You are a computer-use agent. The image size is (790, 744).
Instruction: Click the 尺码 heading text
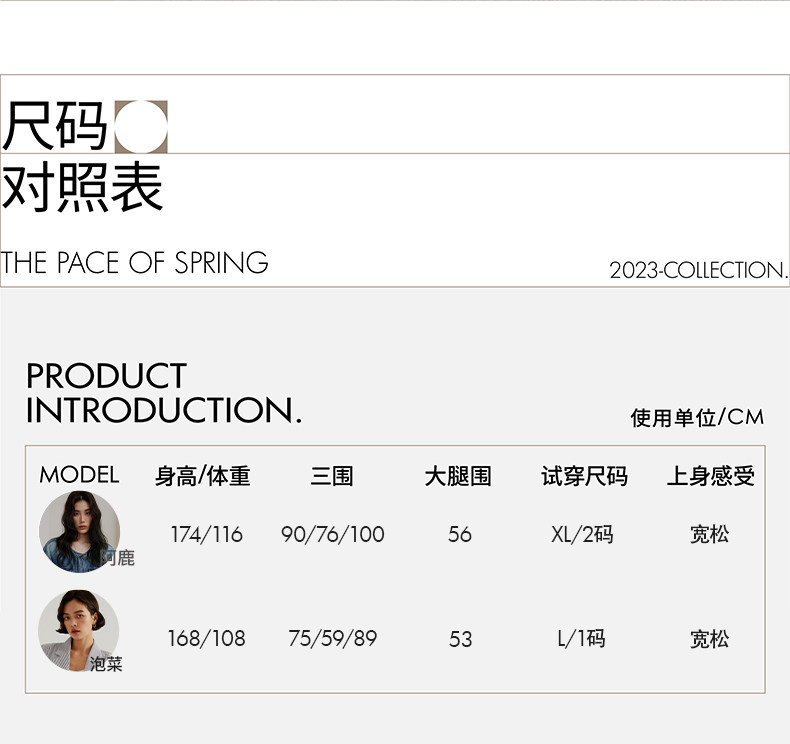point(55,126)
